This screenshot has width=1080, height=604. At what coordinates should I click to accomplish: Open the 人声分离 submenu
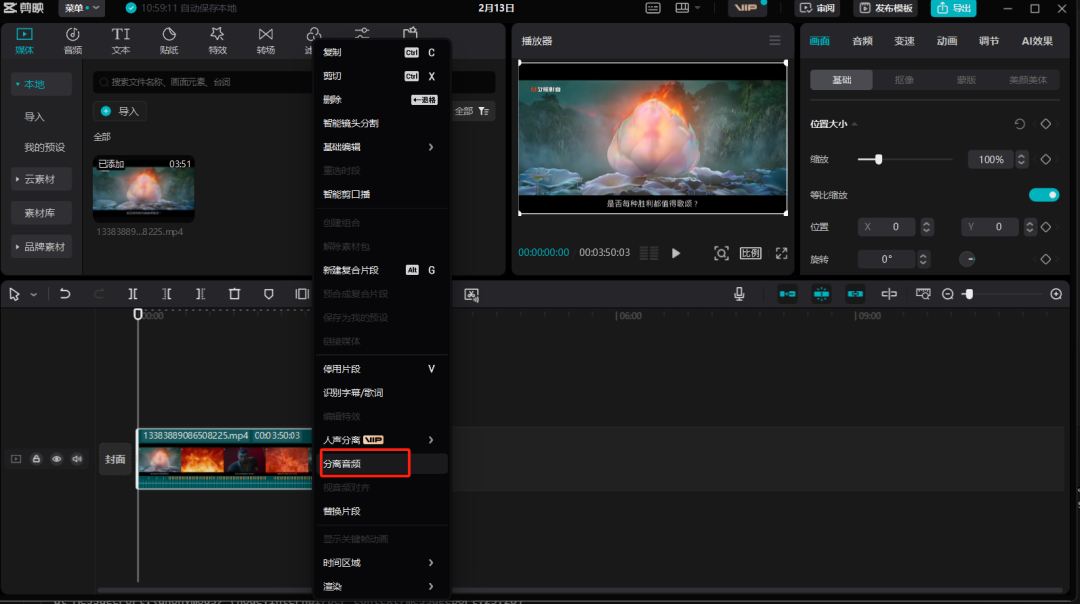(x=380, y=439)
